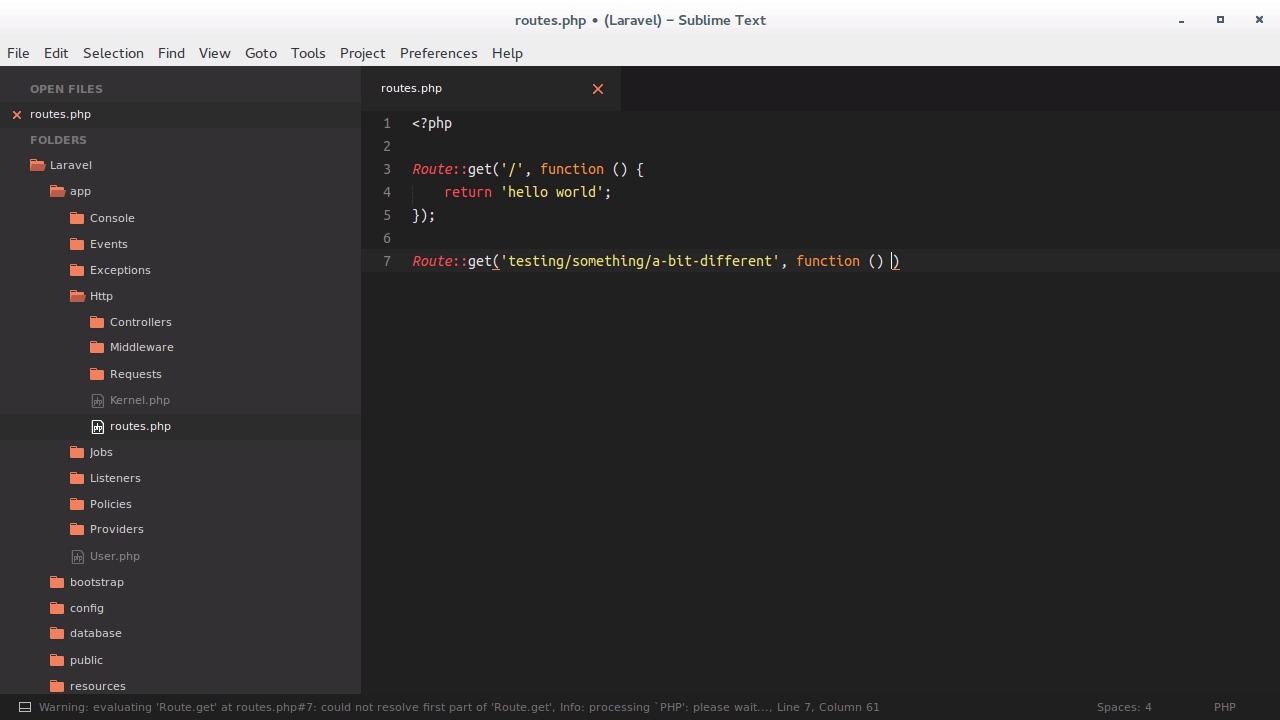The height and width of the screenshot is (720, 1280).
Task: Click the Kernel.php file icon in sidebar
Action: point(97,400)
